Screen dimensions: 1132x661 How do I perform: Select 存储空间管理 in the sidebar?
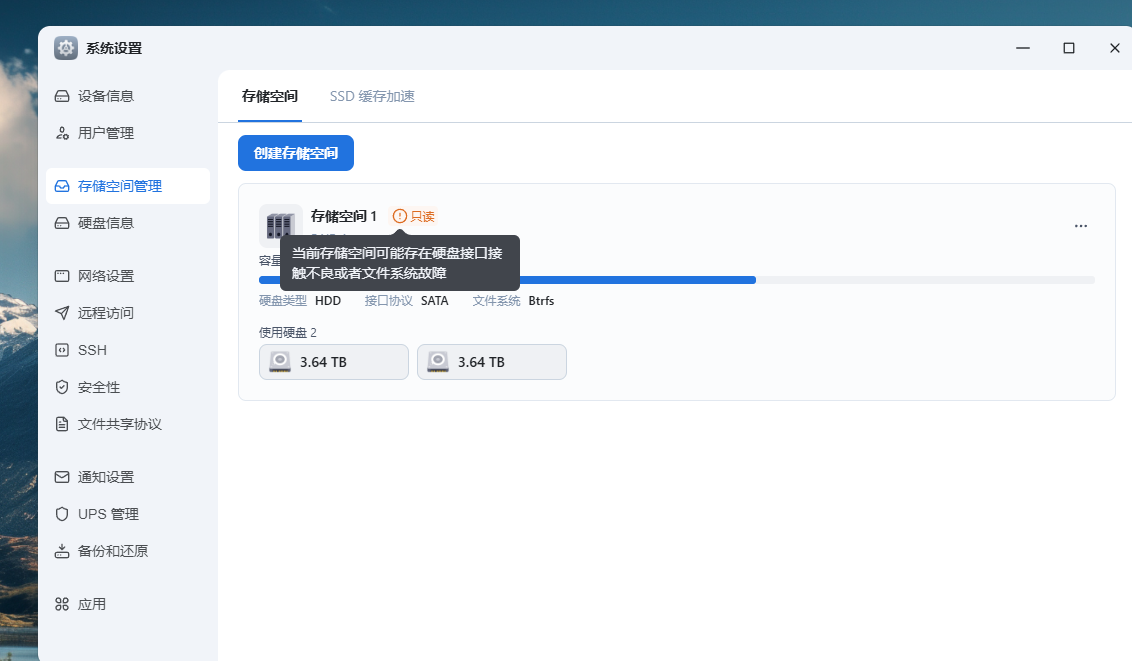point(128,186)
